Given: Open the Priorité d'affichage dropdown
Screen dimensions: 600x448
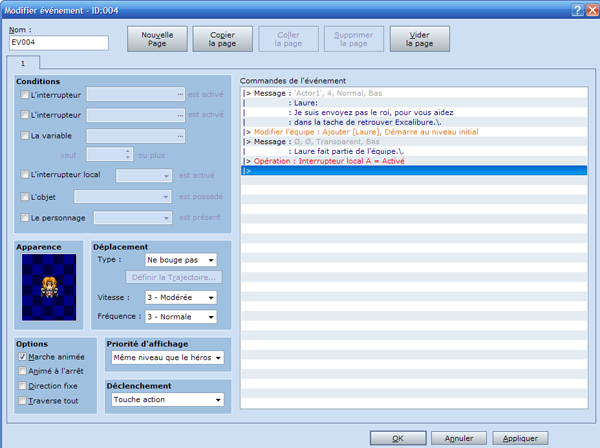Looking at the screenshot, I should pyautogui.click(x=168, y=358).
